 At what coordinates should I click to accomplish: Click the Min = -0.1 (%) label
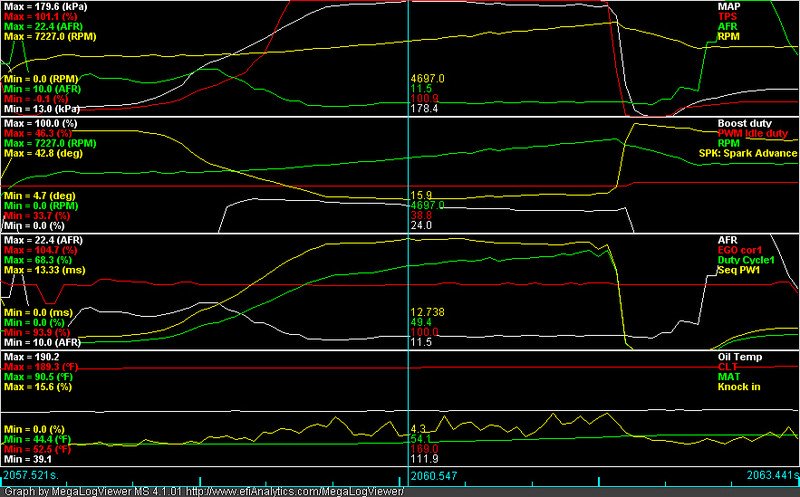coord(36,99)
